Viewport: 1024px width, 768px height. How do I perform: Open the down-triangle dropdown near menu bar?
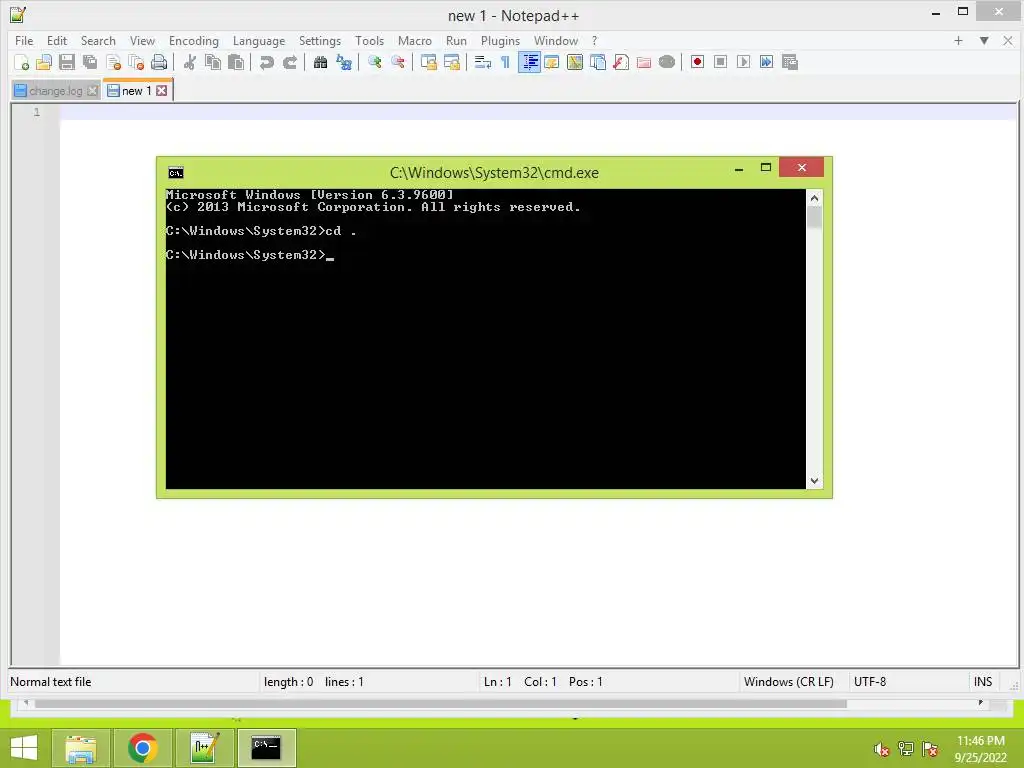click(x=984, y=40)
